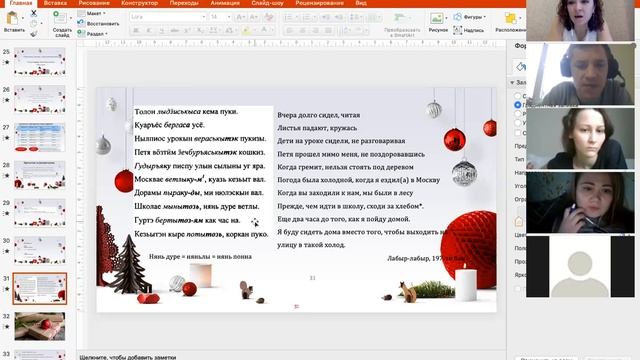Viewport: 640px width, 360px height.
Task: Open the Переходы tab
Action: coord(184,3)
